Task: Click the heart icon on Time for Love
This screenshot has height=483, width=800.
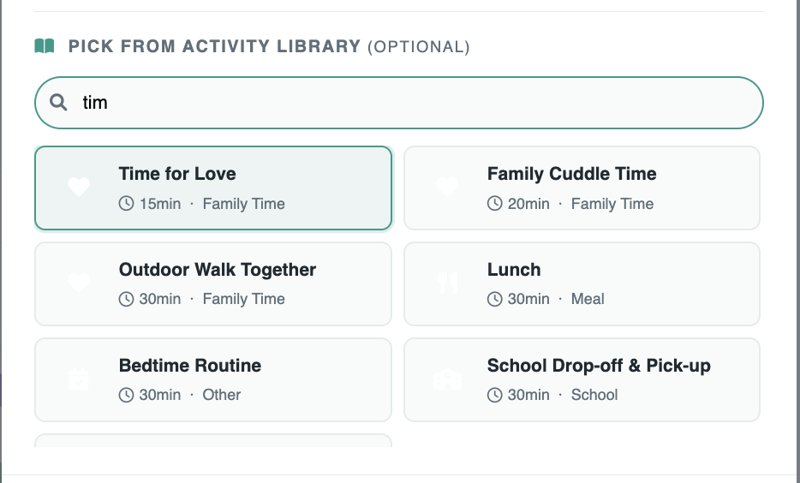Action: [79, 187]
